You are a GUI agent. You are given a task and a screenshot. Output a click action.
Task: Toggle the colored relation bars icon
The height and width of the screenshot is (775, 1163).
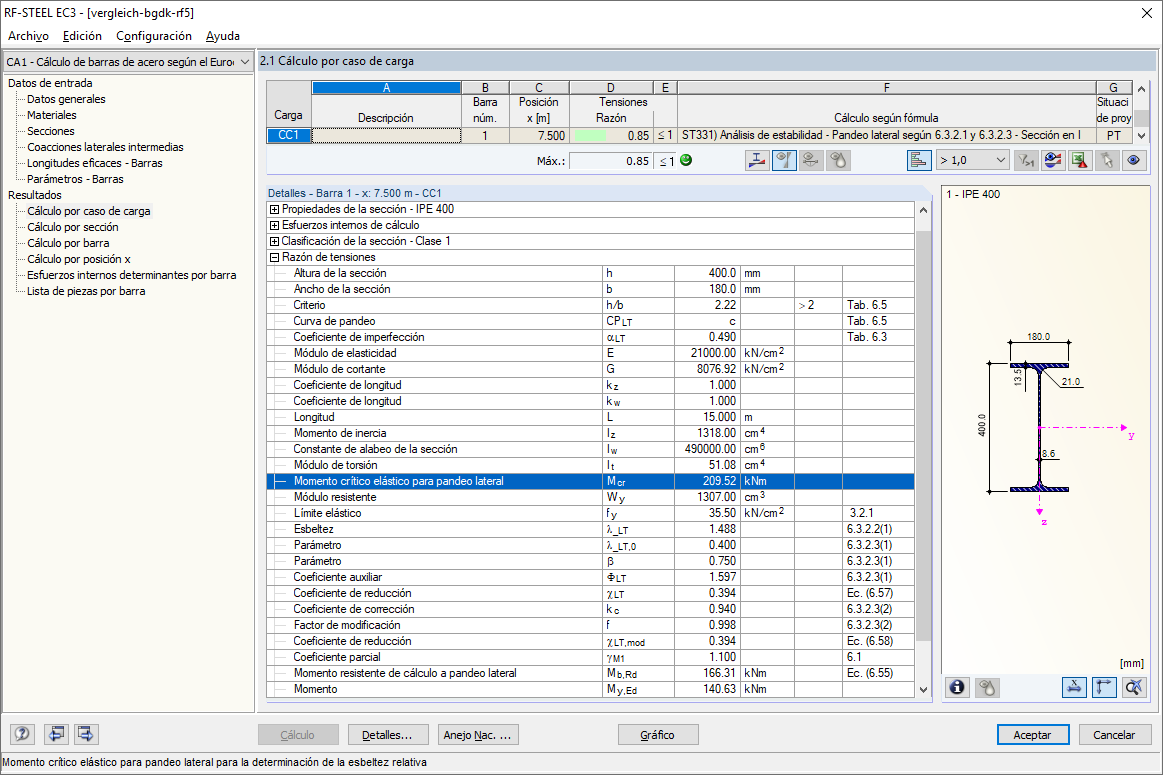(918, 160)
